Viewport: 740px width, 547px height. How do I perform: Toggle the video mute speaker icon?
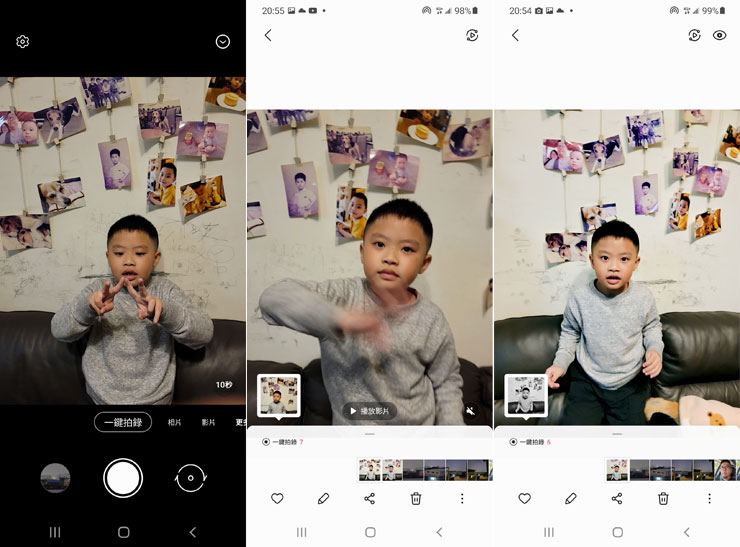point(470,411)
